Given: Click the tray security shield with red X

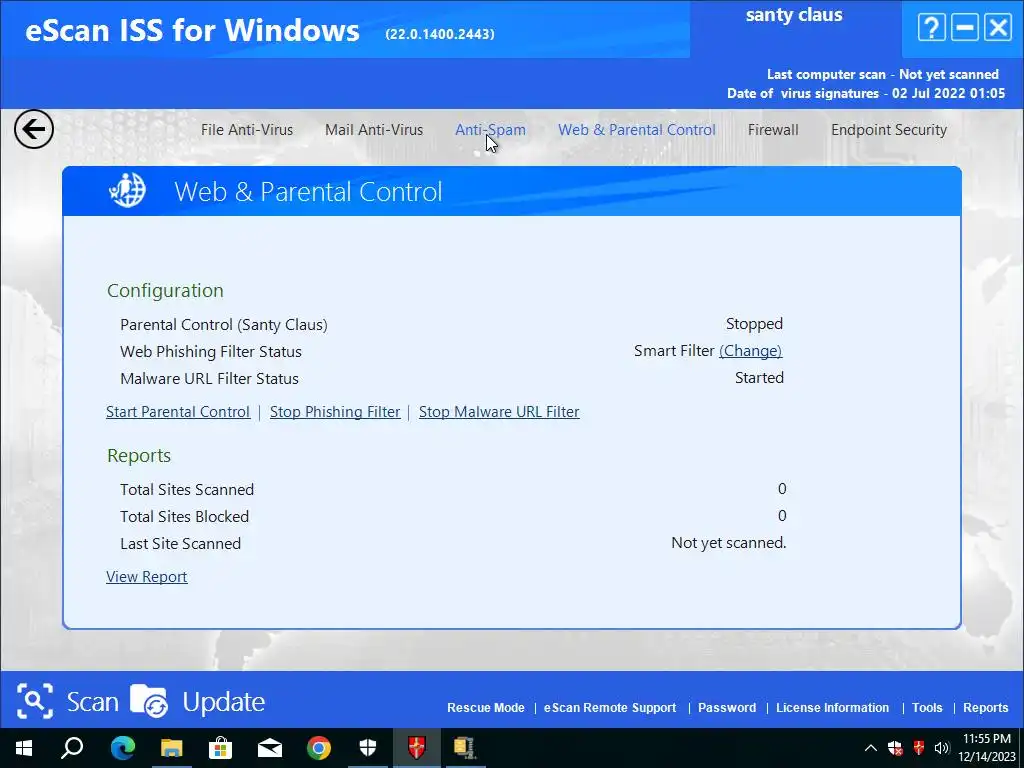Looking at the screenshot, I should tap(895, 748).
